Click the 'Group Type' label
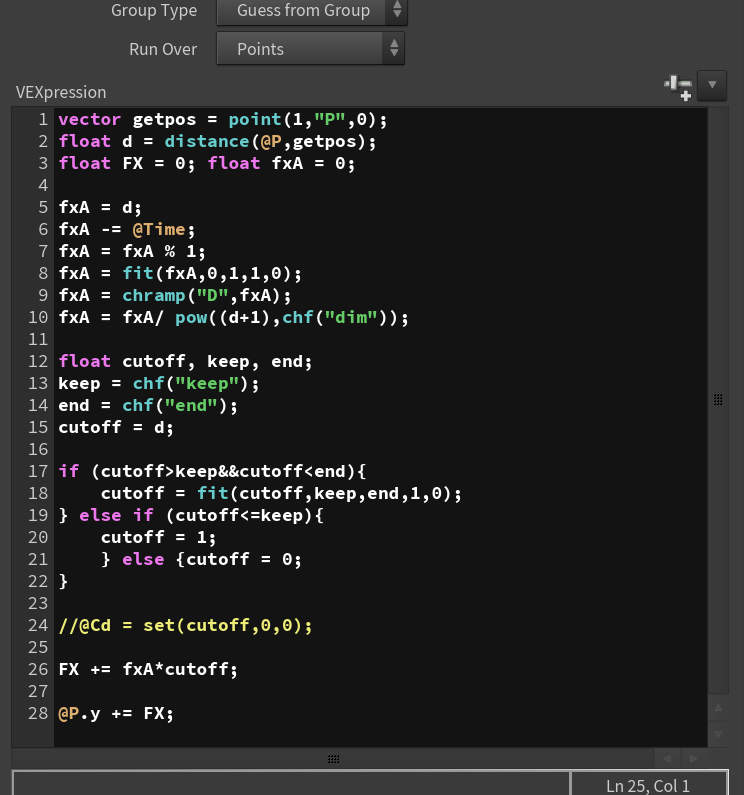 click(154, 10)
